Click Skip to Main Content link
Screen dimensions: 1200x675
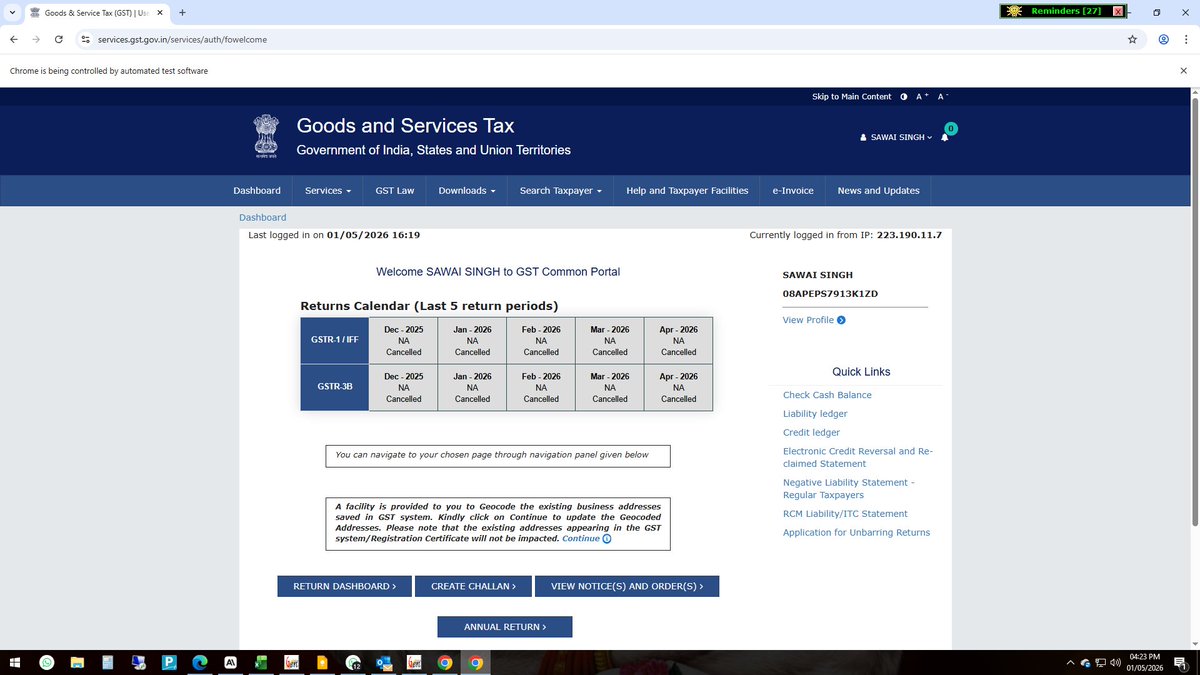pos(851,97)
